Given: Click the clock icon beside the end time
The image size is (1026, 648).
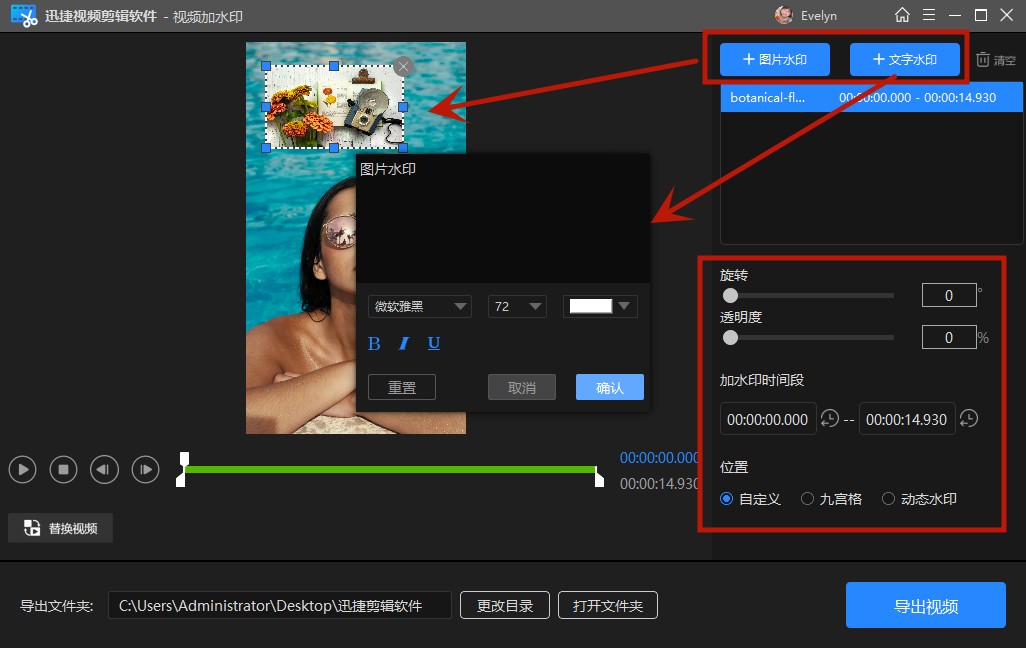Looking at the screenshot, I should coord(968,419).
